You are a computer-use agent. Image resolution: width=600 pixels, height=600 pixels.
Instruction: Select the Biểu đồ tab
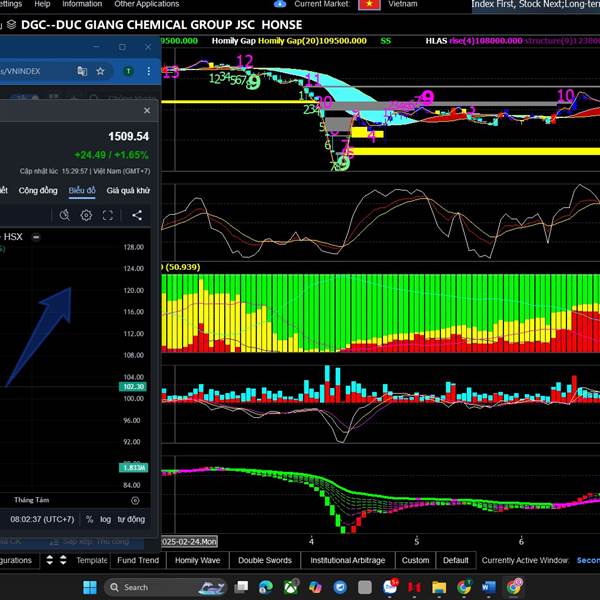click(x=82, y=191)
